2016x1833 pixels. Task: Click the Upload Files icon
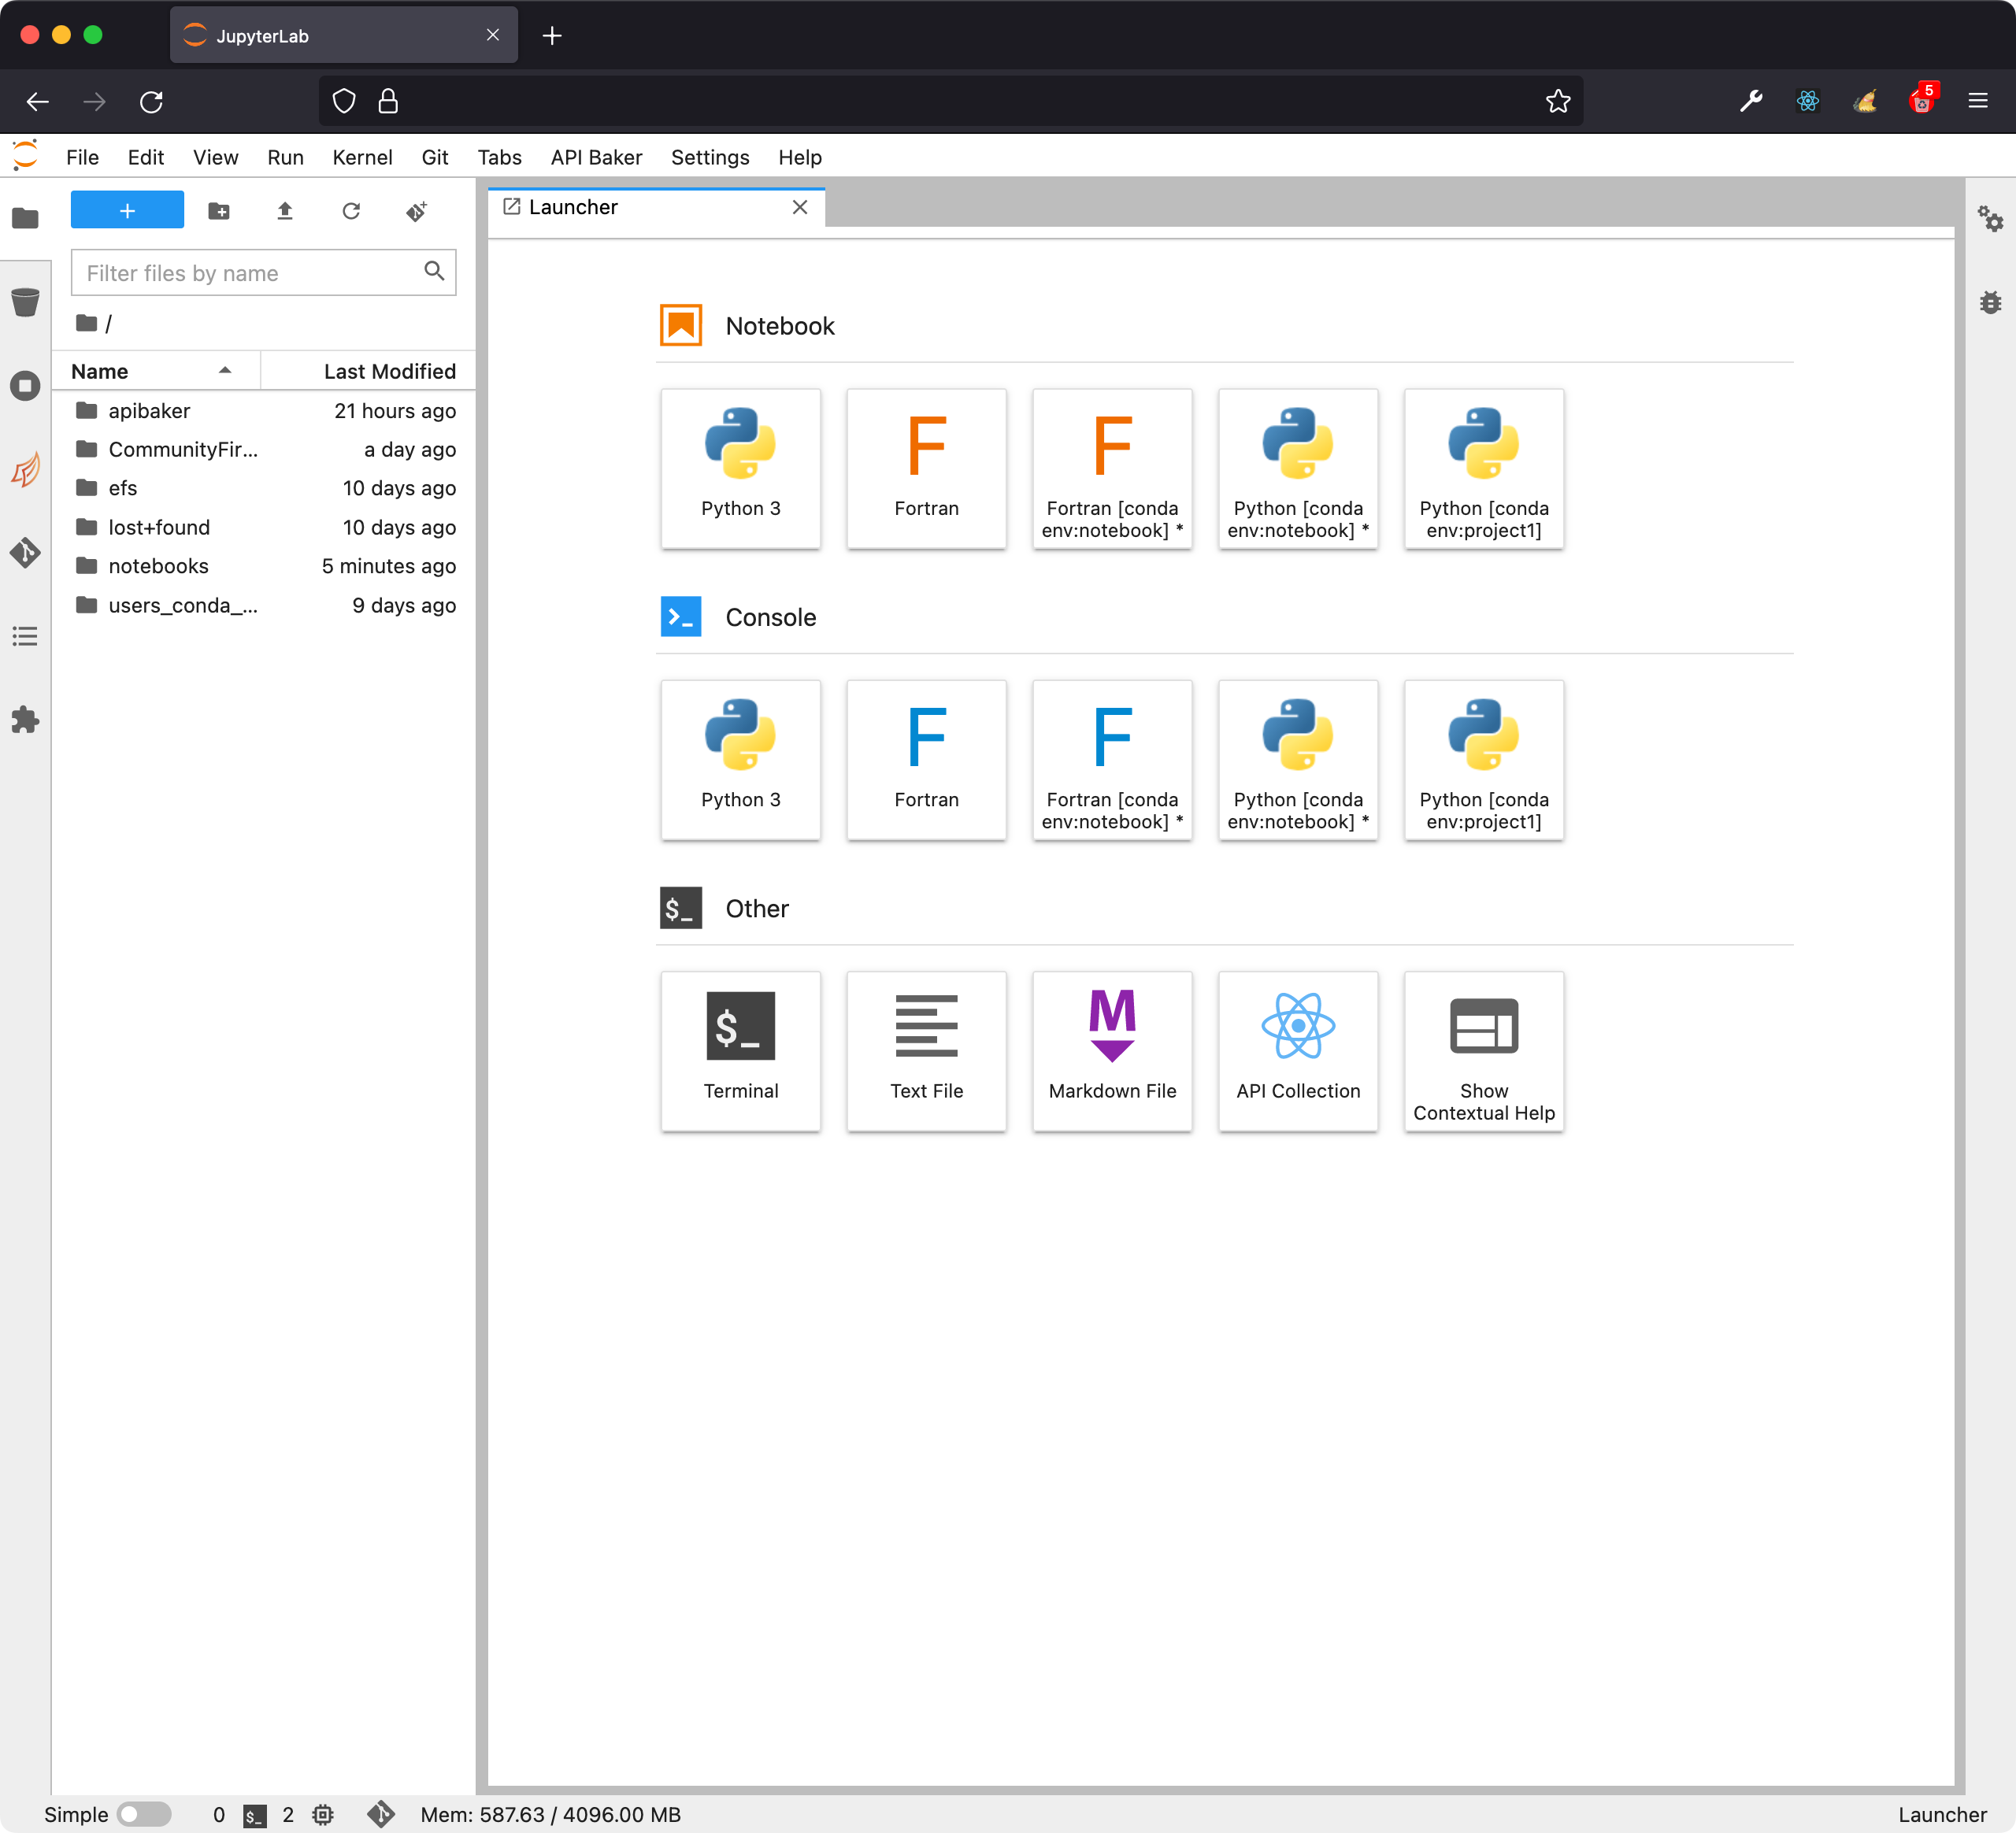285,211
